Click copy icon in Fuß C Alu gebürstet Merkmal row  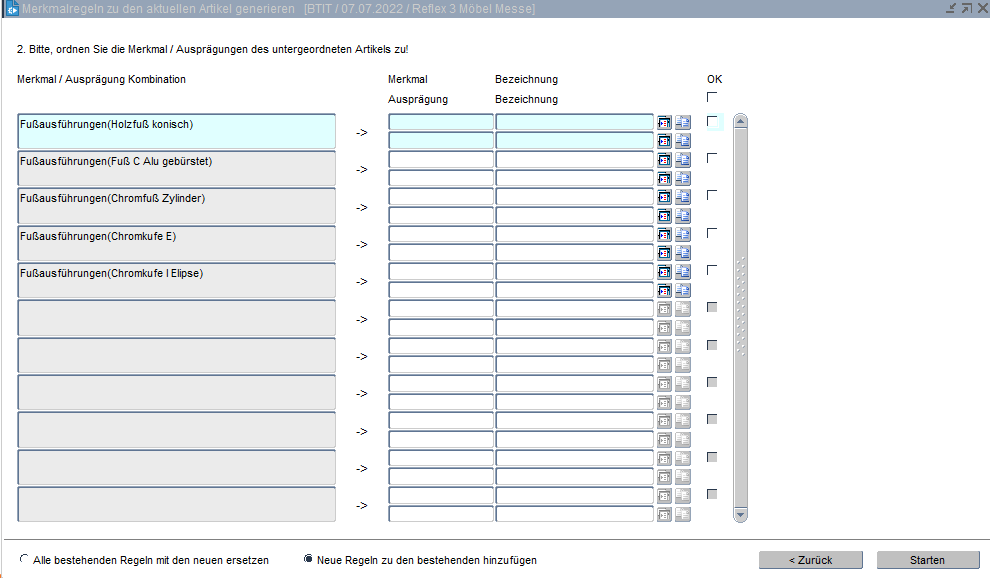click(x=683, y=159)
